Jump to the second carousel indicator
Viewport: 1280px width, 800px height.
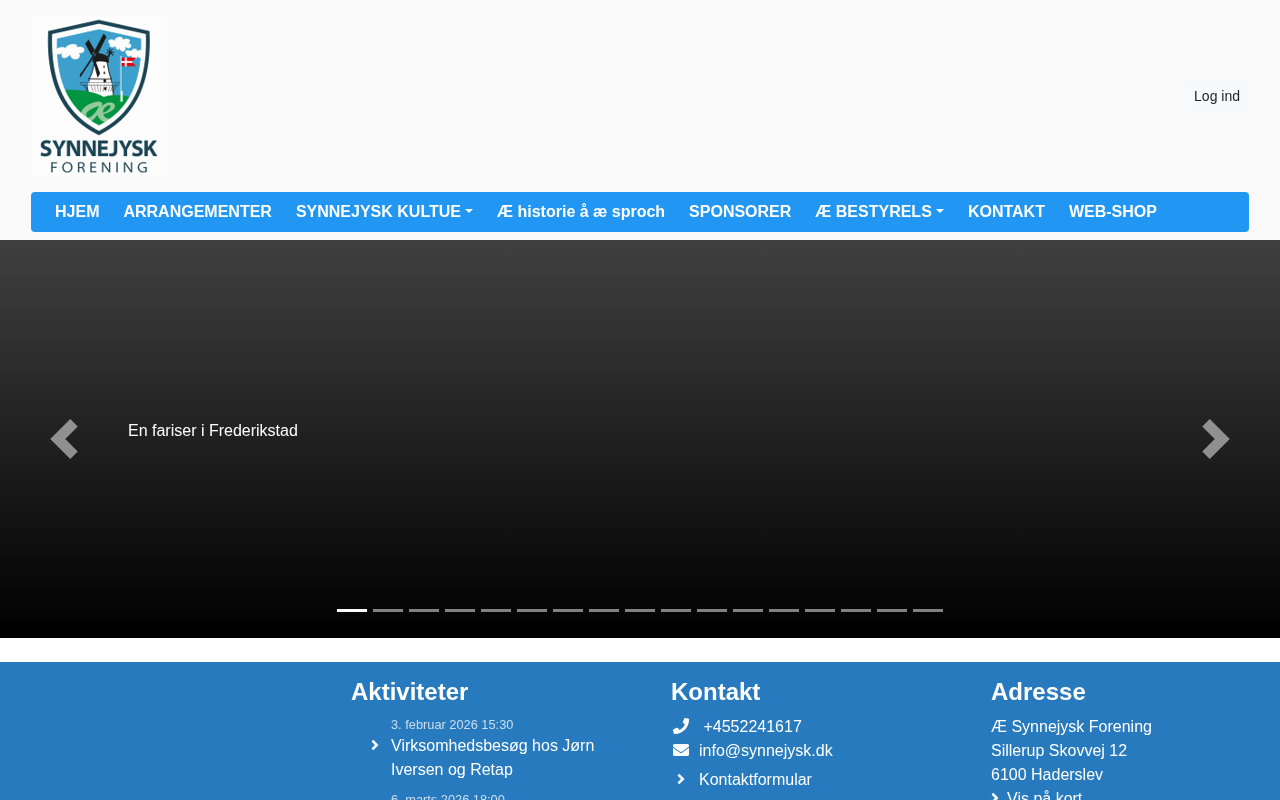388,610
